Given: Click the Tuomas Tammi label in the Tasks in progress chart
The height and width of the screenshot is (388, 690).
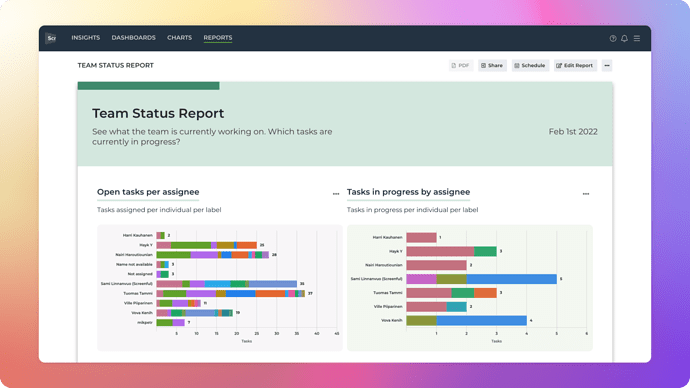Looking at the screenshot, I should point(388,293).
